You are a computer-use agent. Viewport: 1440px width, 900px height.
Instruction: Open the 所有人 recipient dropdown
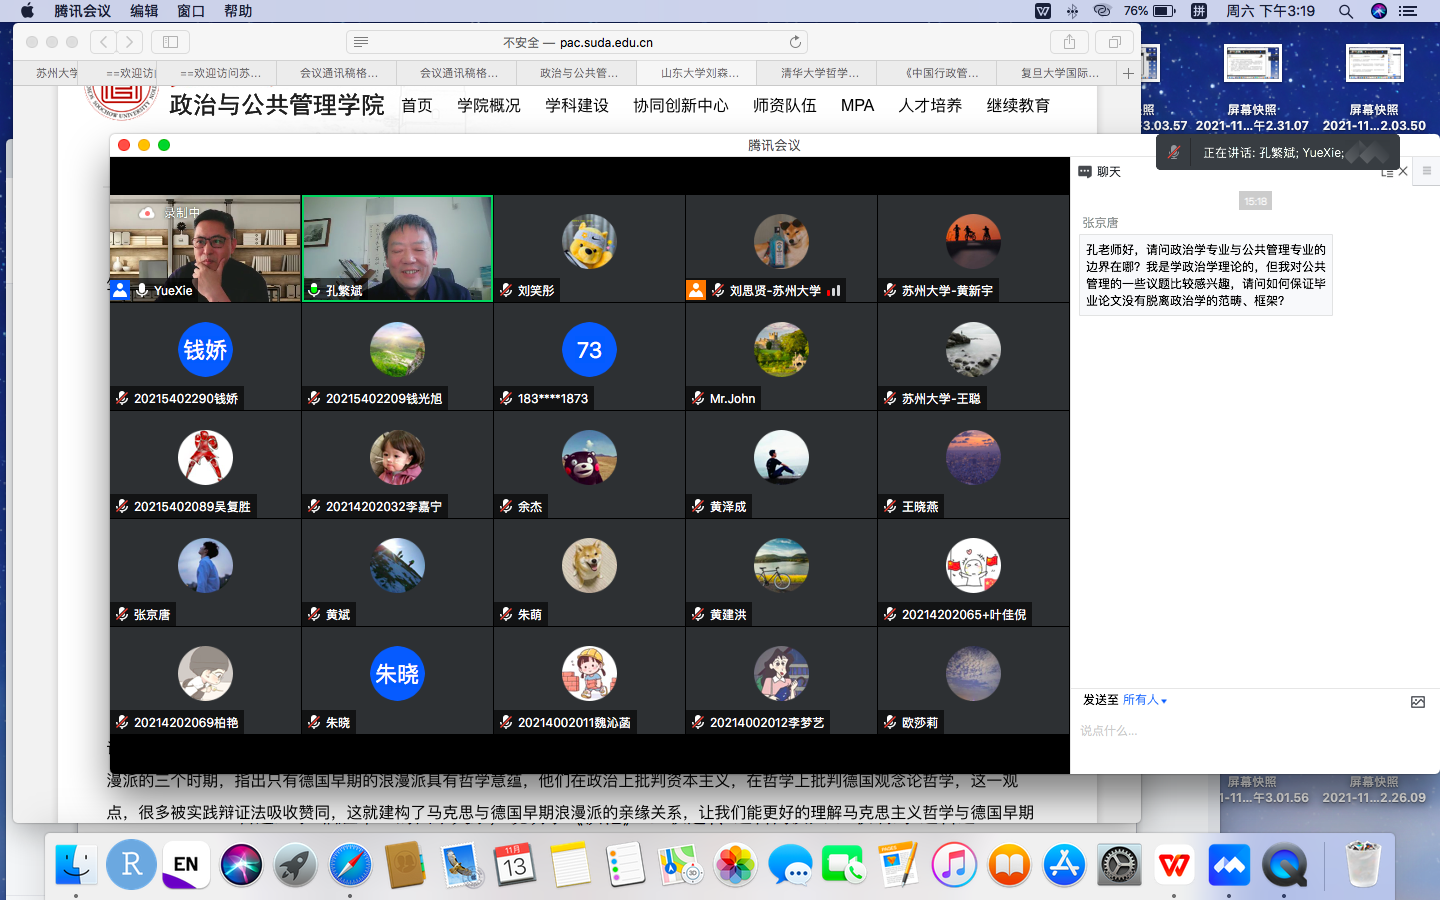coord(1144,700)
